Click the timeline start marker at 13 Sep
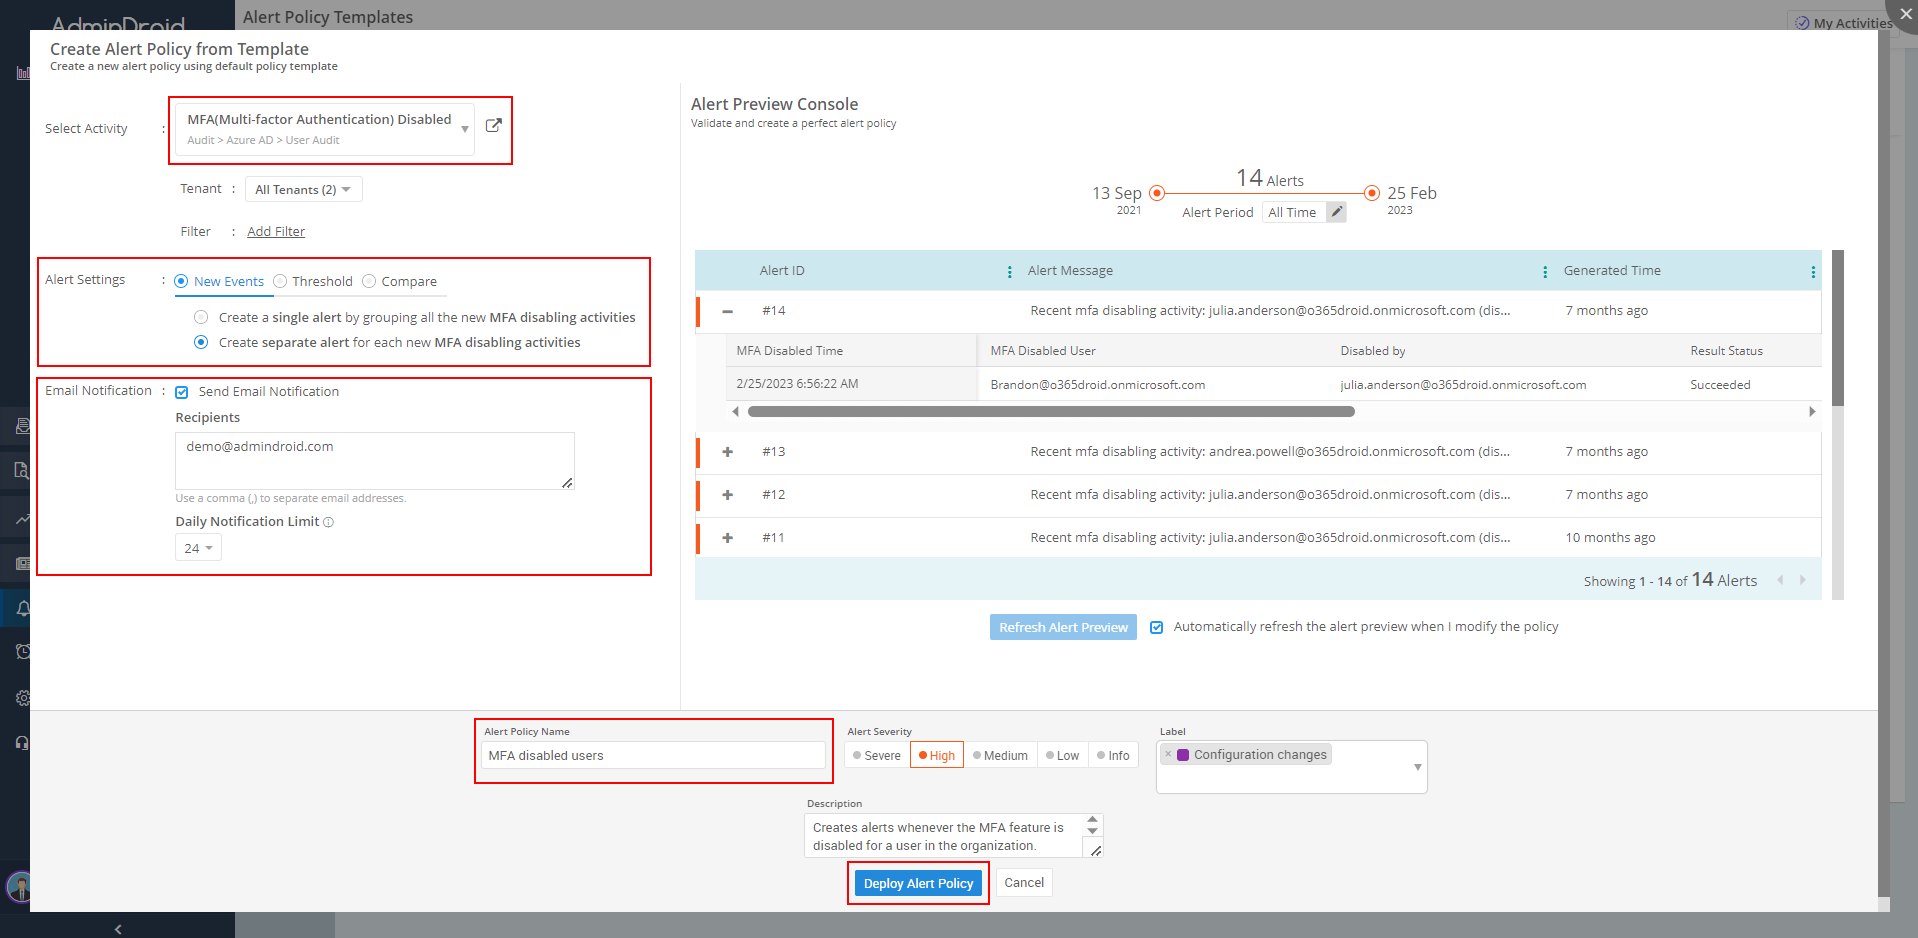This screenshot has width=1918, height=938. tap(1157, 193)
